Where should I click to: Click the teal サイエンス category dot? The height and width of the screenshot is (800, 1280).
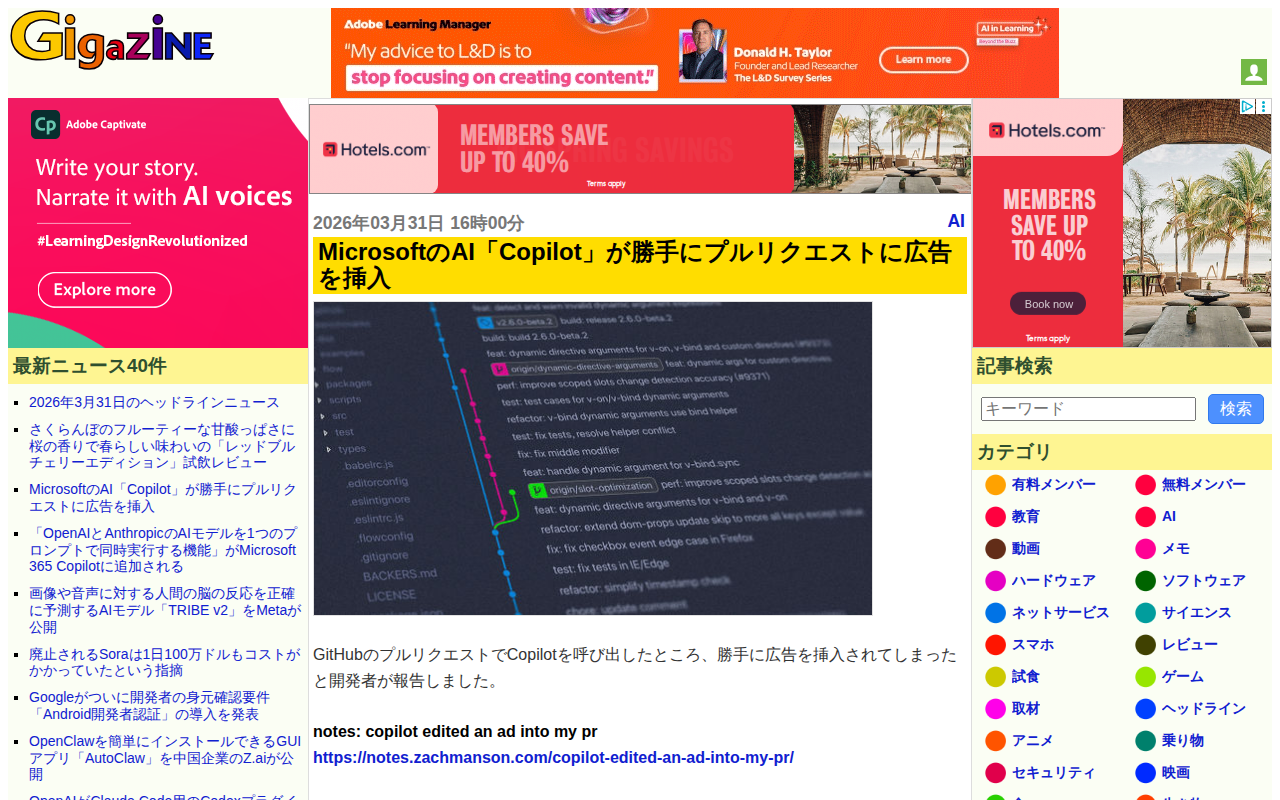pos(1145,613)
